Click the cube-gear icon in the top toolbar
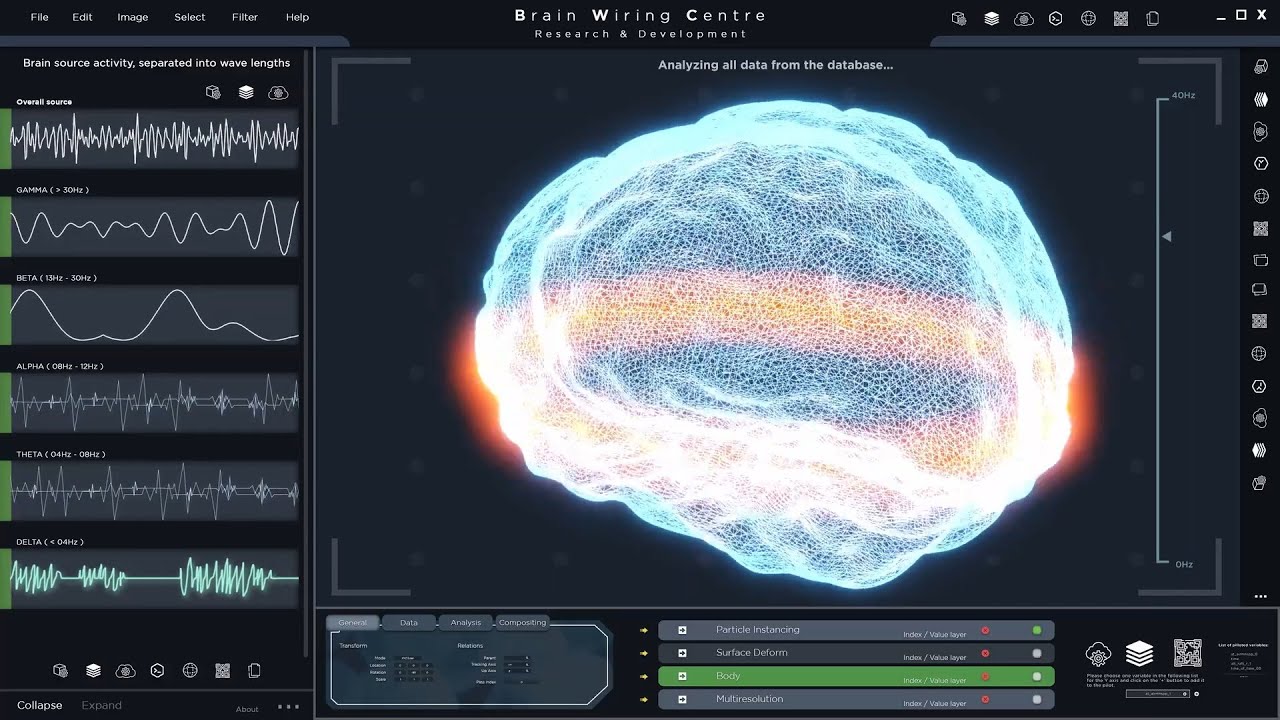The height and width of the screenshot is (720, 1280). [x=959, y=18]
